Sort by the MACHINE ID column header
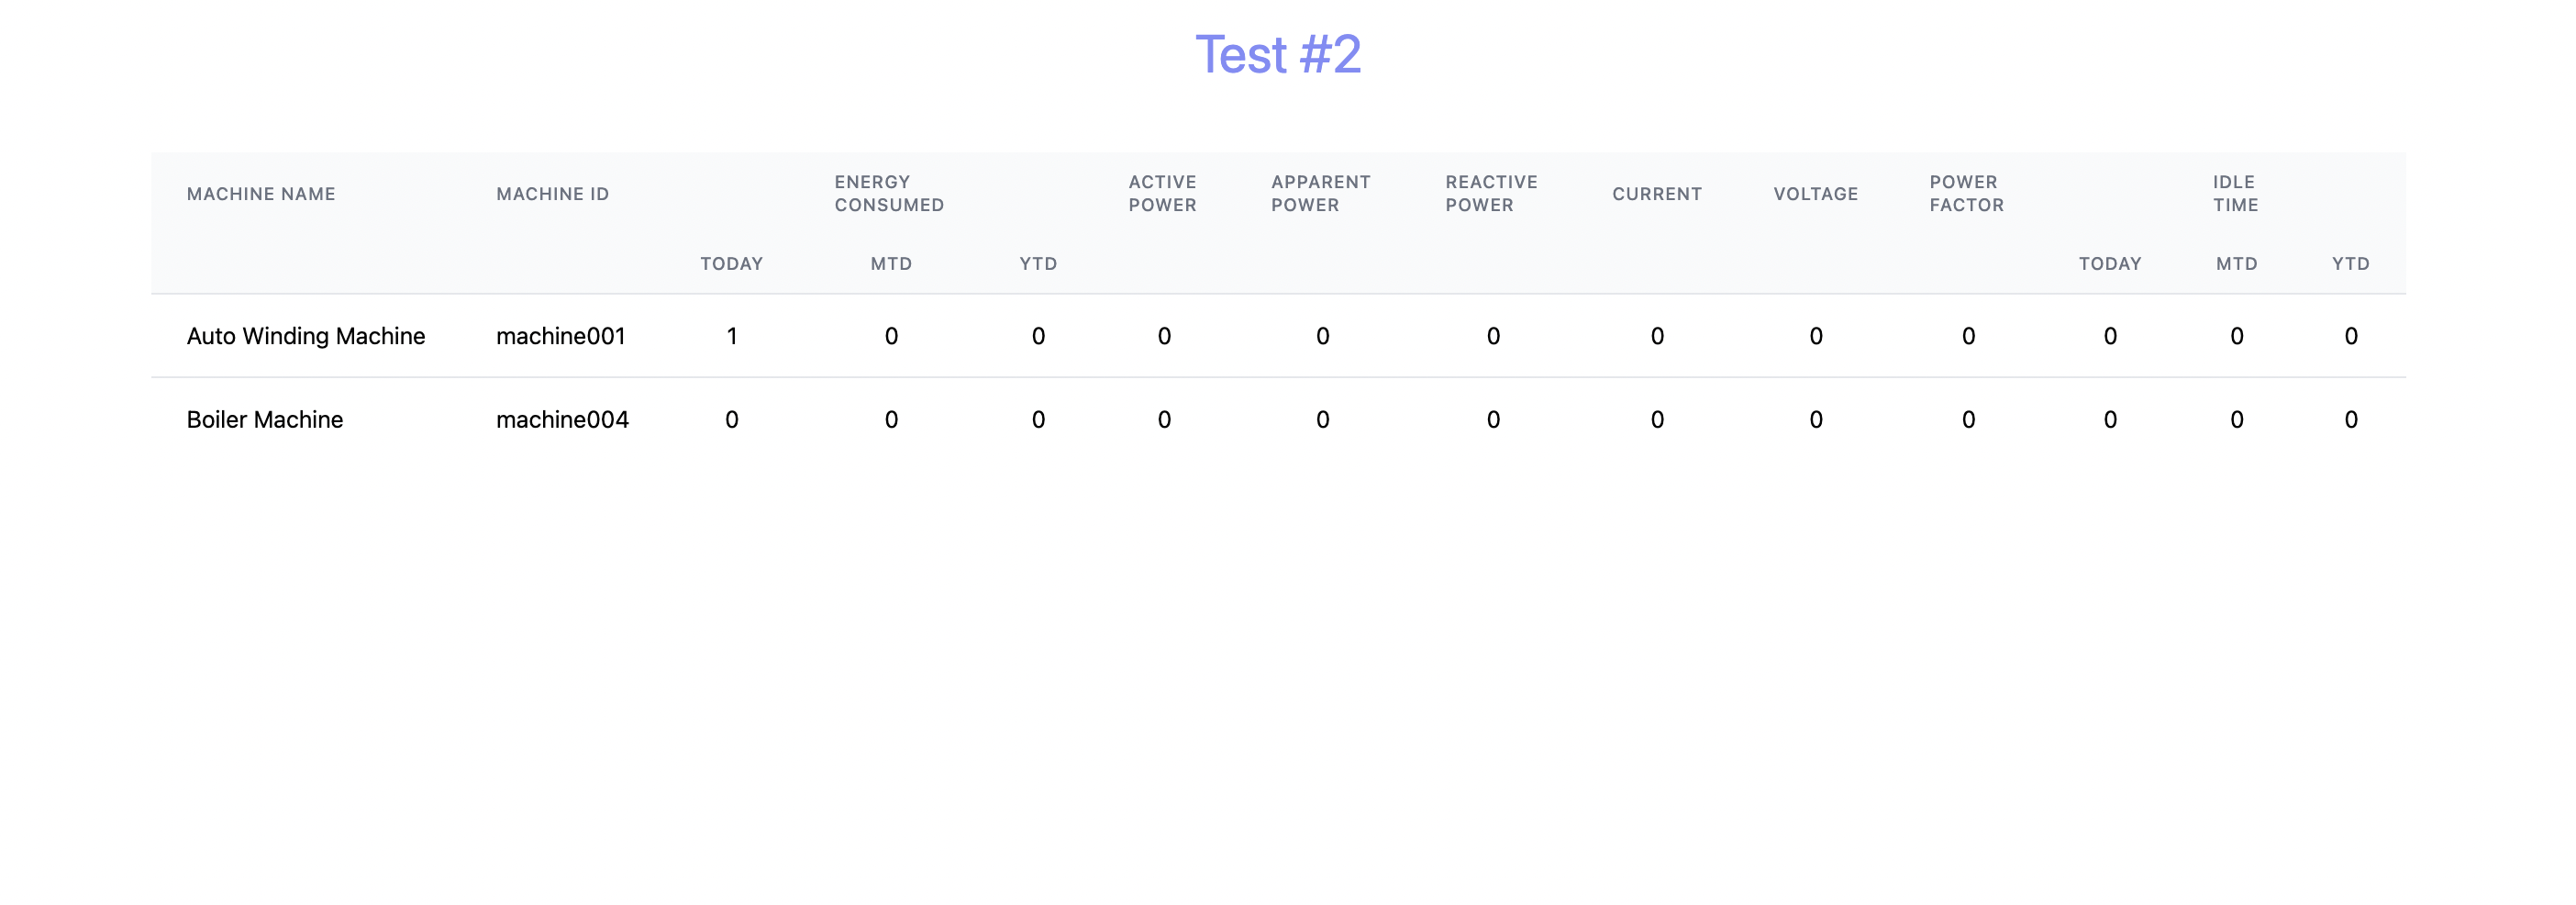 (x=552, y=193)
